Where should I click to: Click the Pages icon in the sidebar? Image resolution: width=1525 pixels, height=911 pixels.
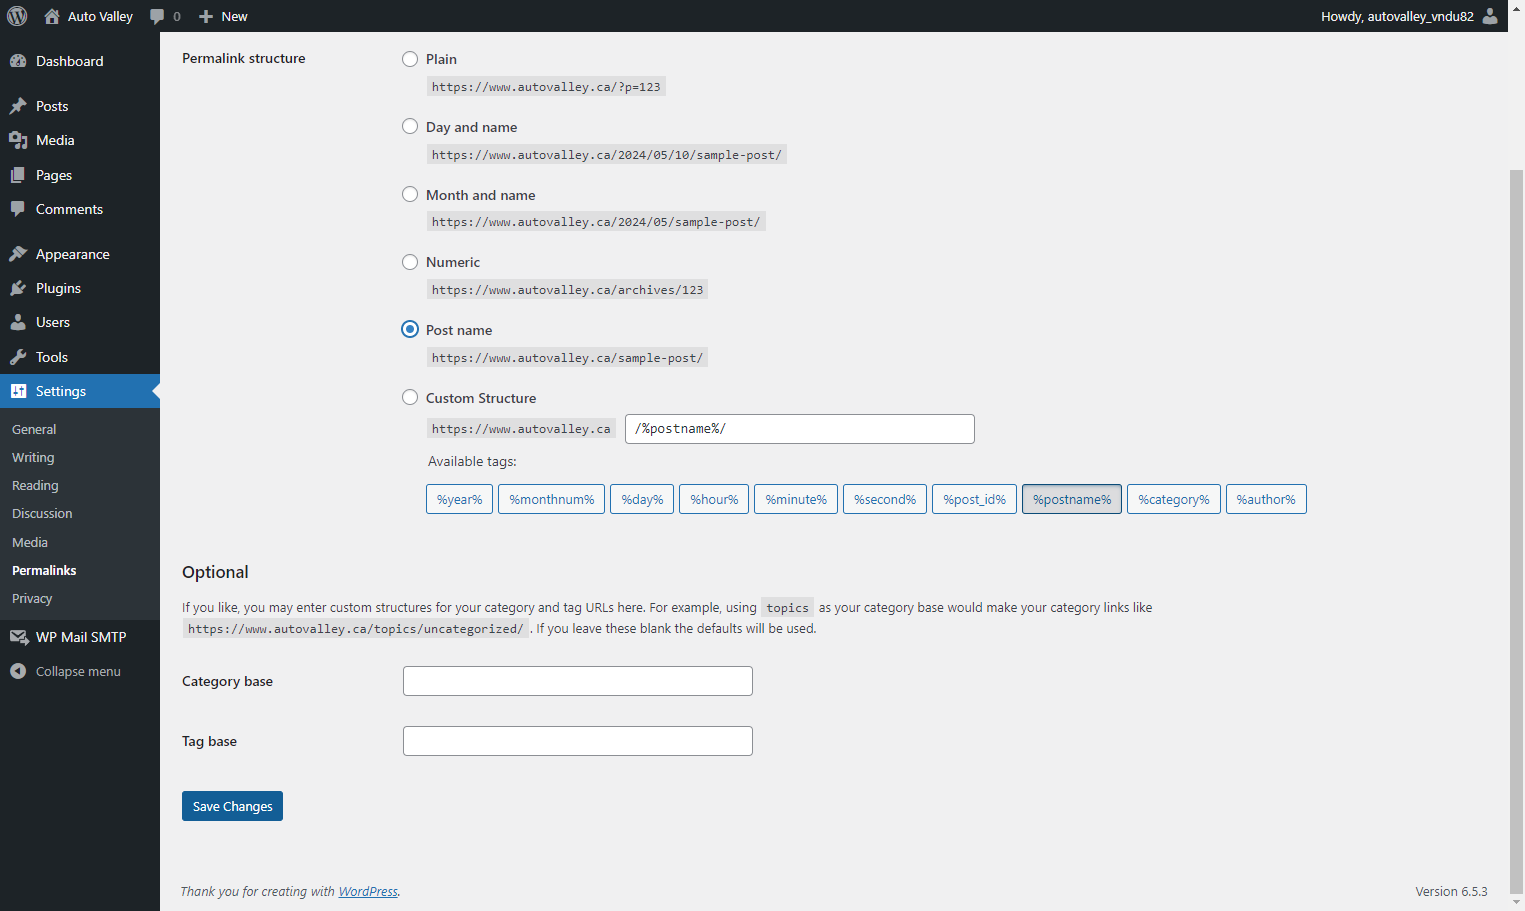(x=18, y=175)
